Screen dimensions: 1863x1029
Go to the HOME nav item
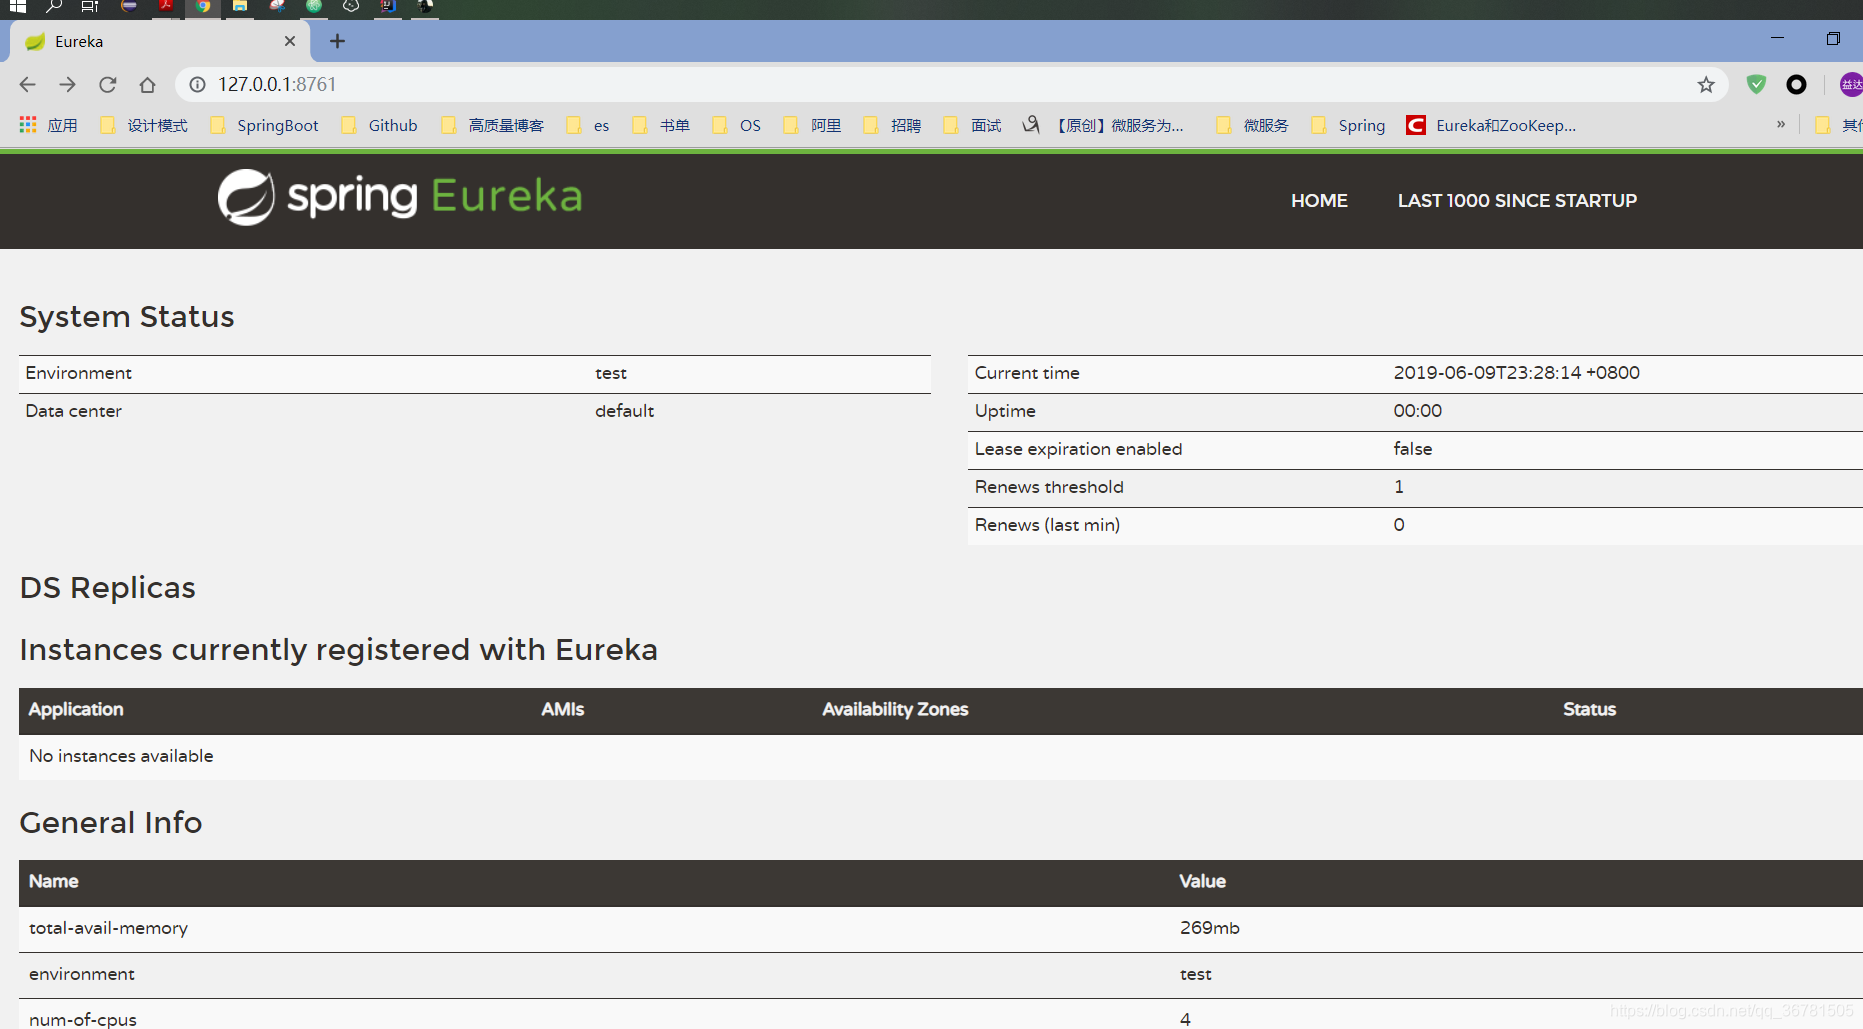pos(1319,201)
